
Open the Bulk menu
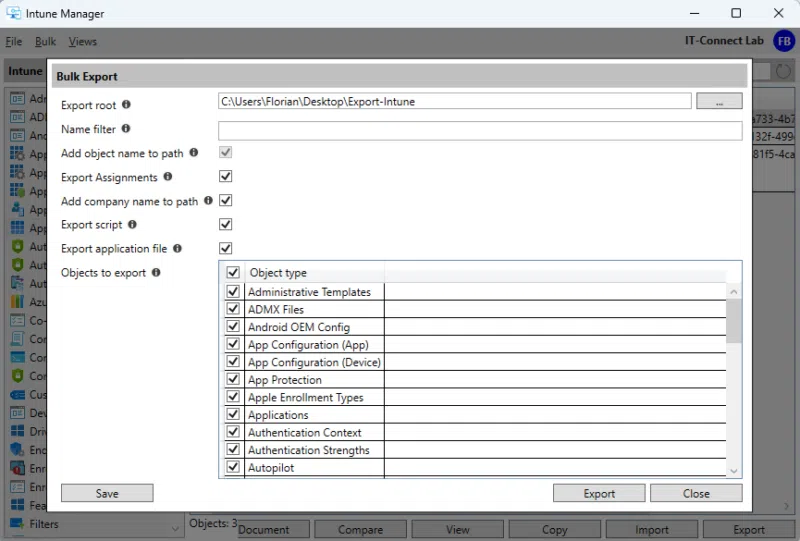point(45,42)
